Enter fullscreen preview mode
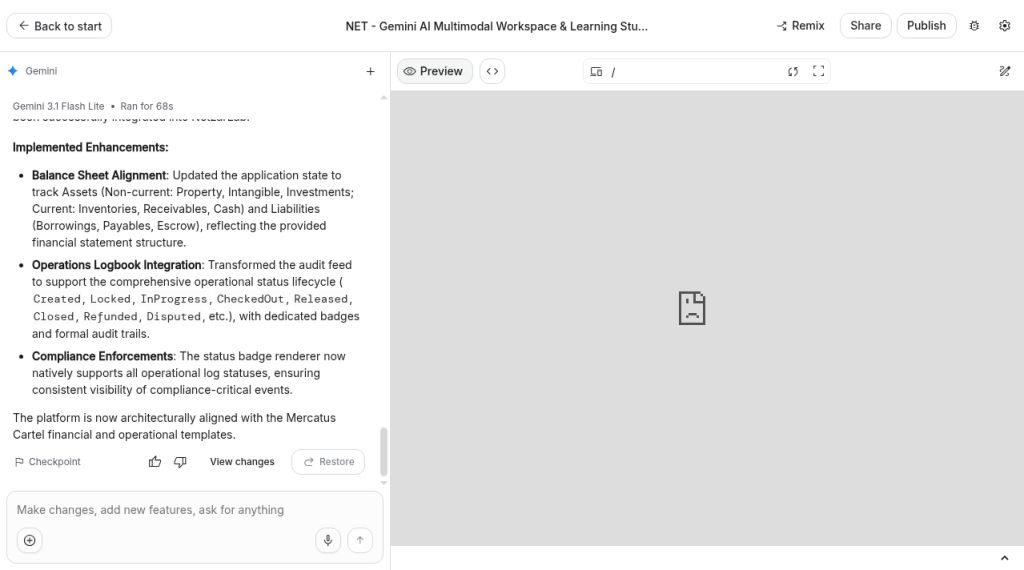 [x=818, y=71]
